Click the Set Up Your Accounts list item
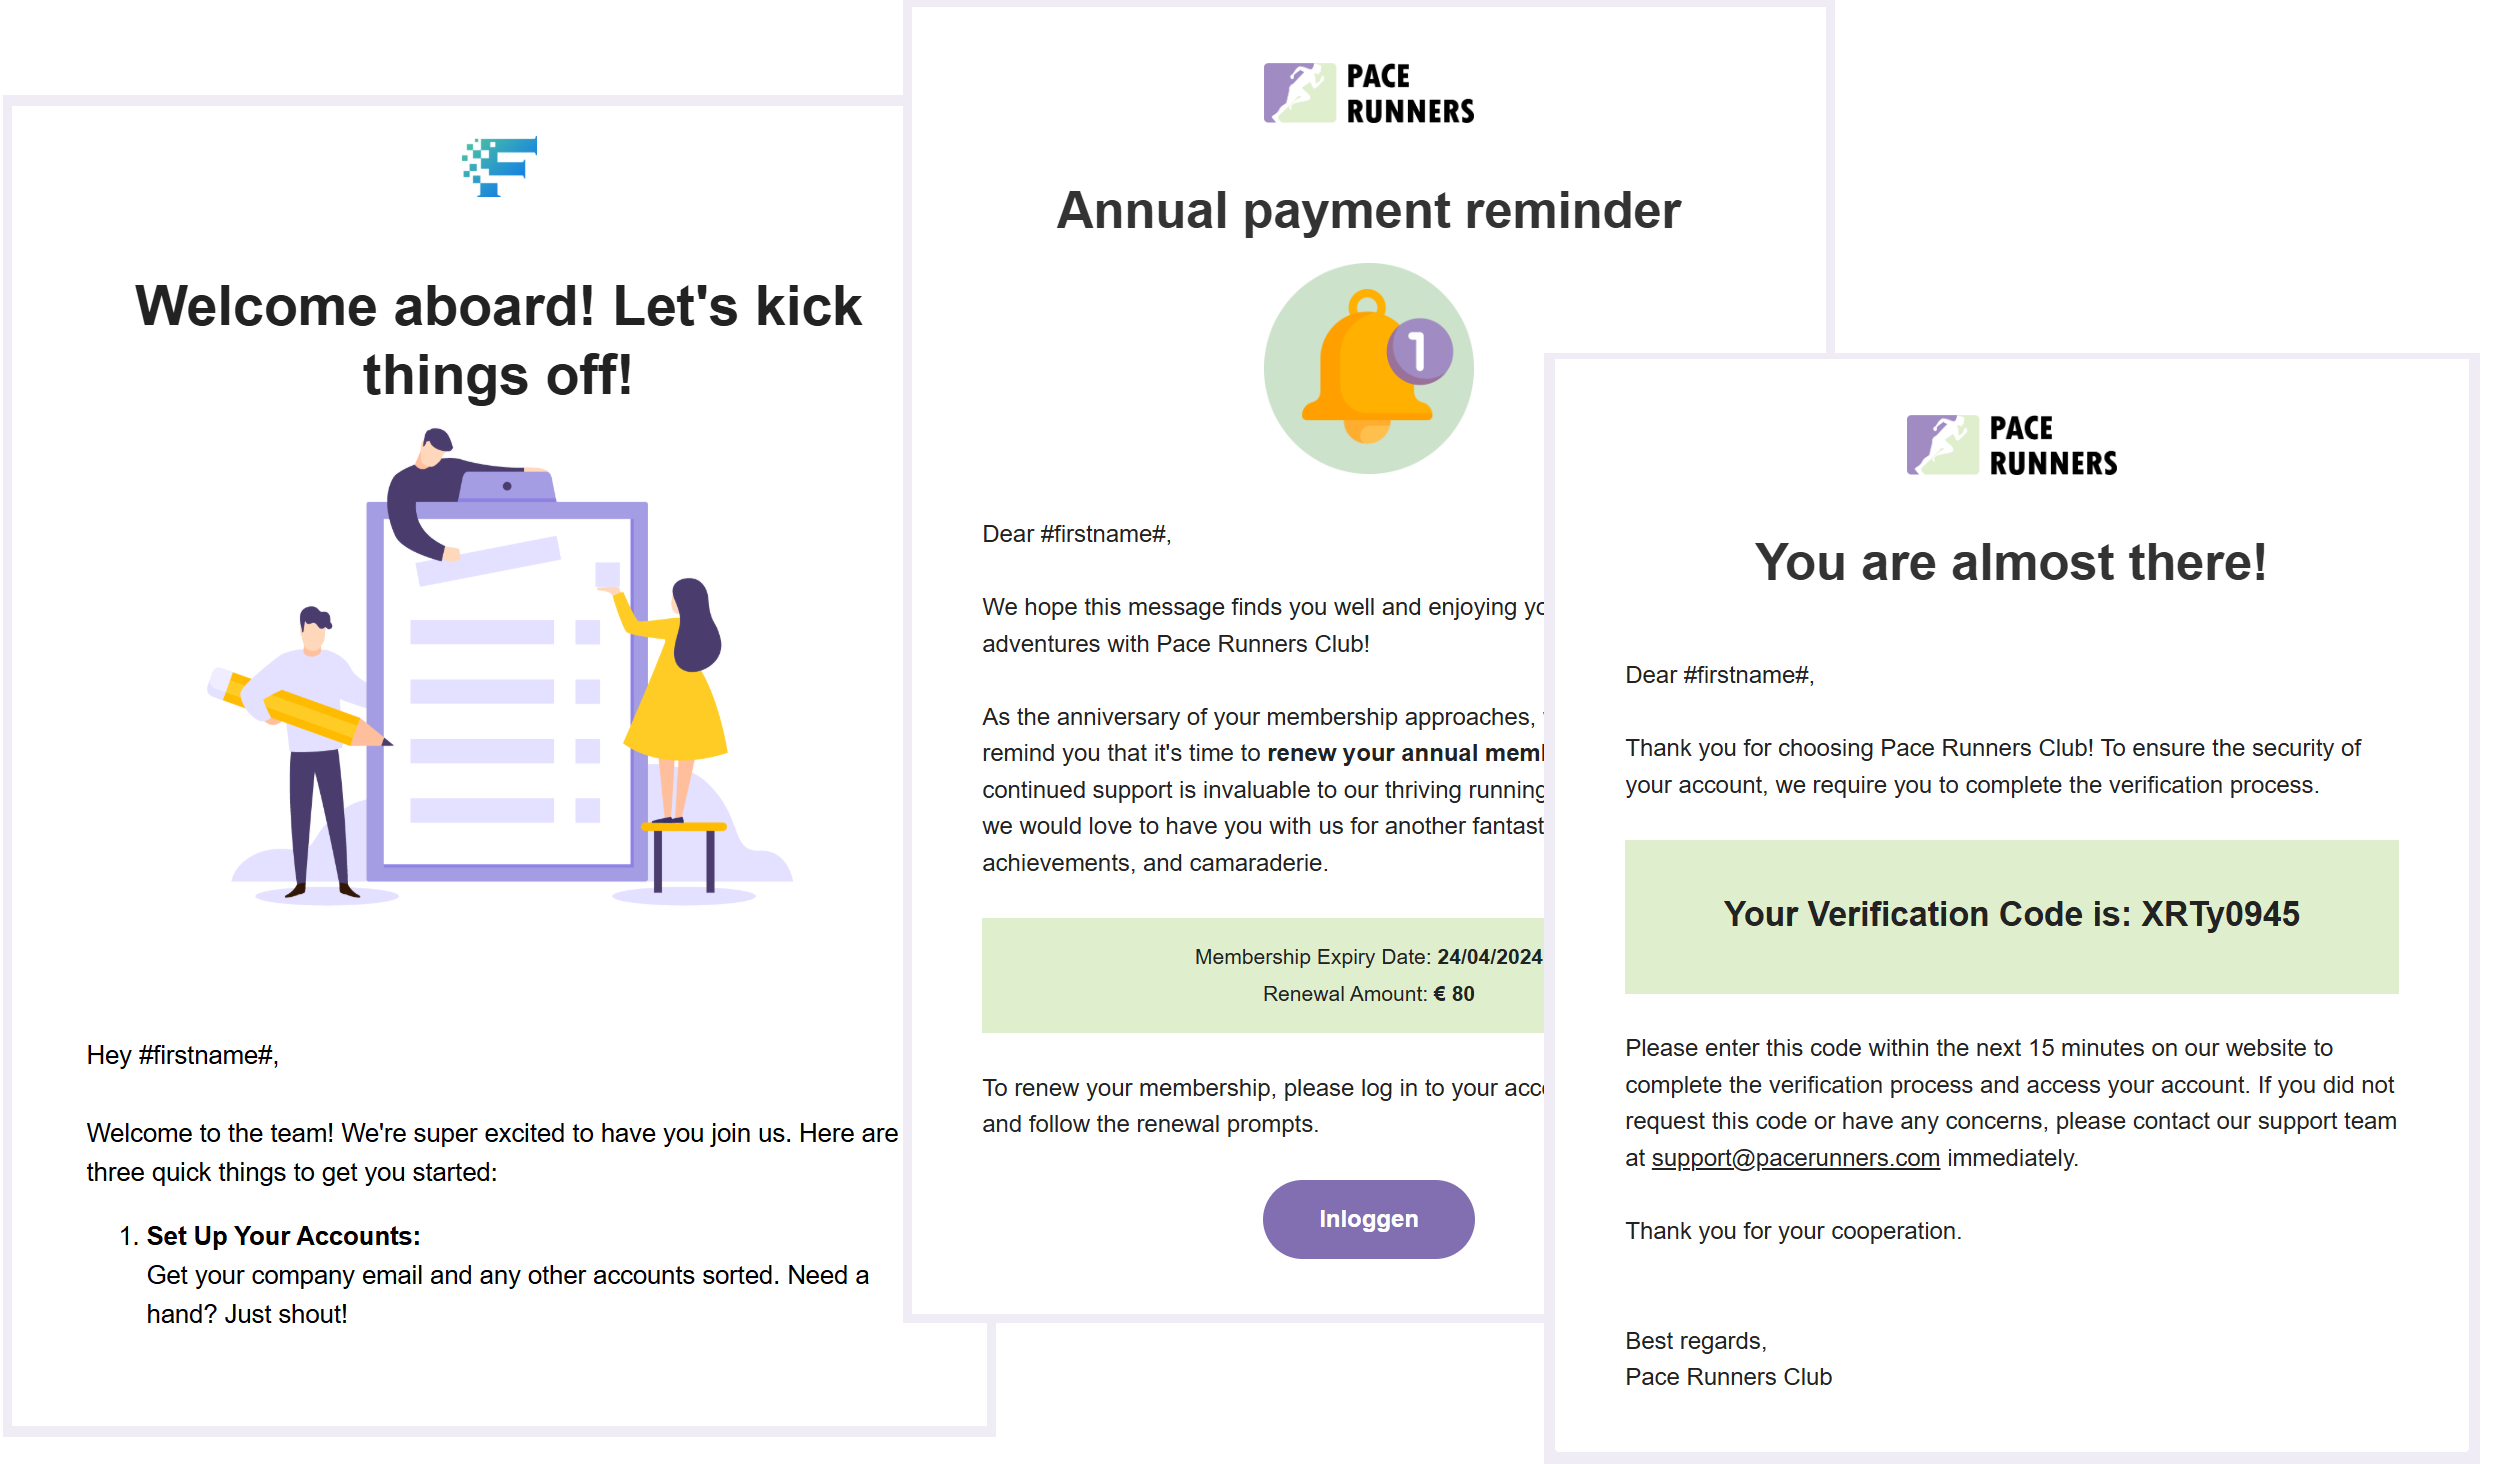The width and height of the screenshot is (2513, 1464). pyautogui.click(x=283, y=1236)
